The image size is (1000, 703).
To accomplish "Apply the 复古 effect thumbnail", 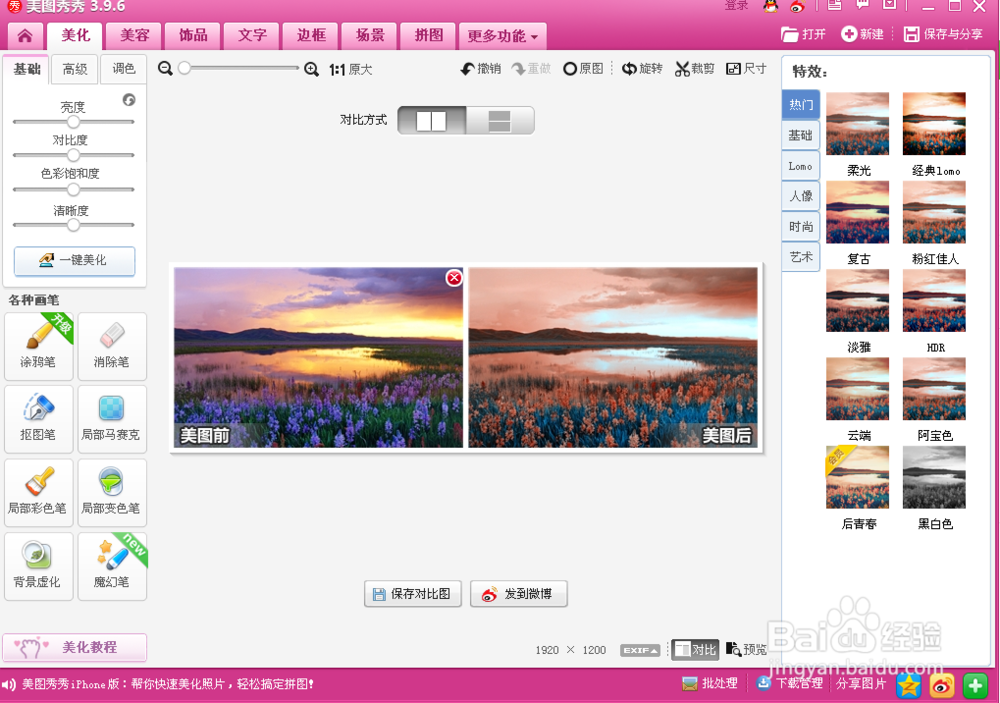I will [857, 212].
